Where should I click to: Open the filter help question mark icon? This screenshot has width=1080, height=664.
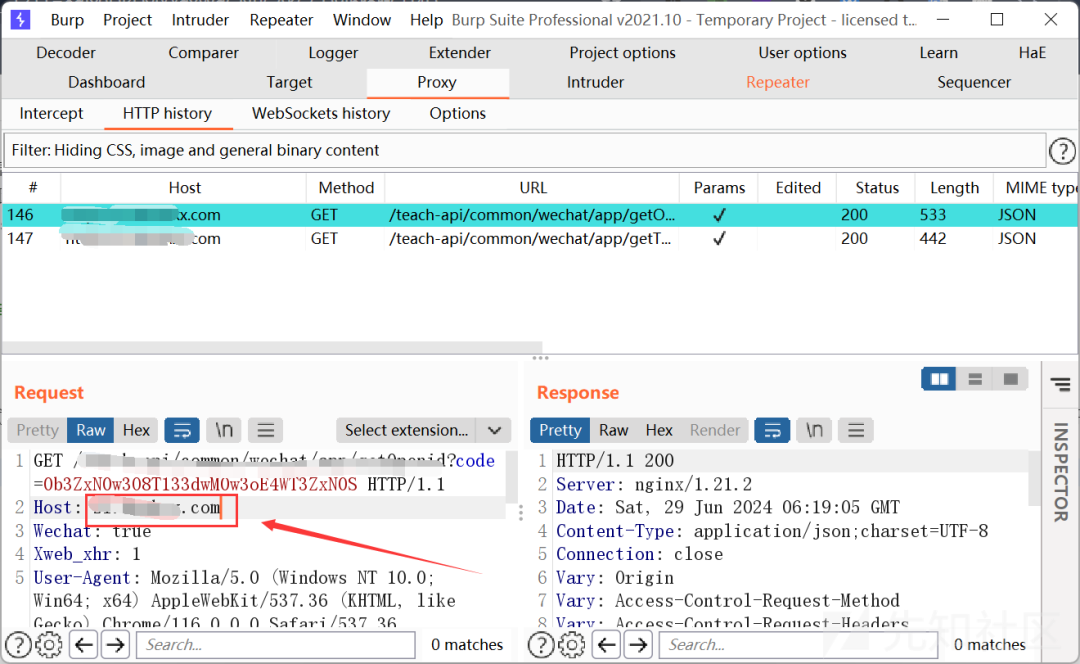pyautogui.click(x=1062, y=151)
